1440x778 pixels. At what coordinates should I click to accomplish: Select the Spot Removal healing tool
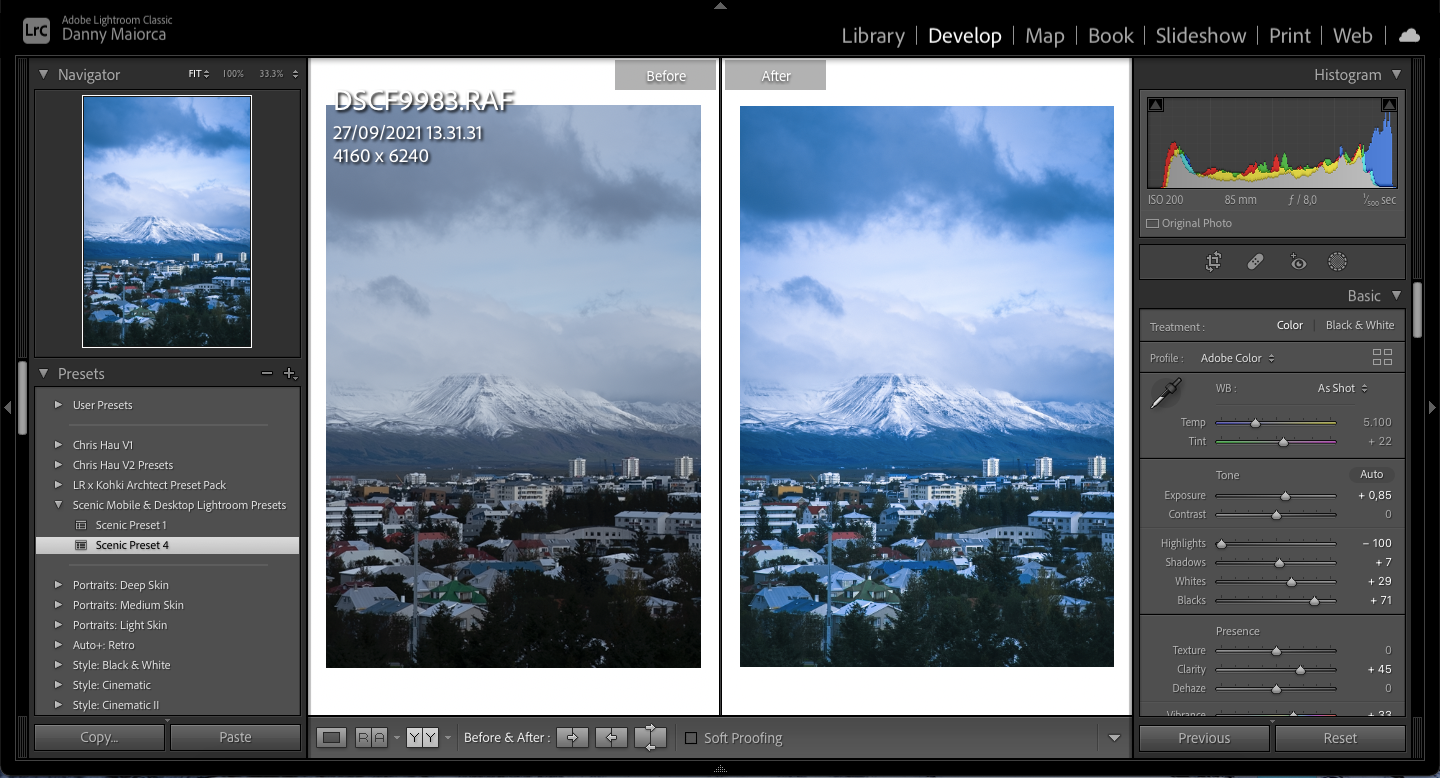[1256, 262]
